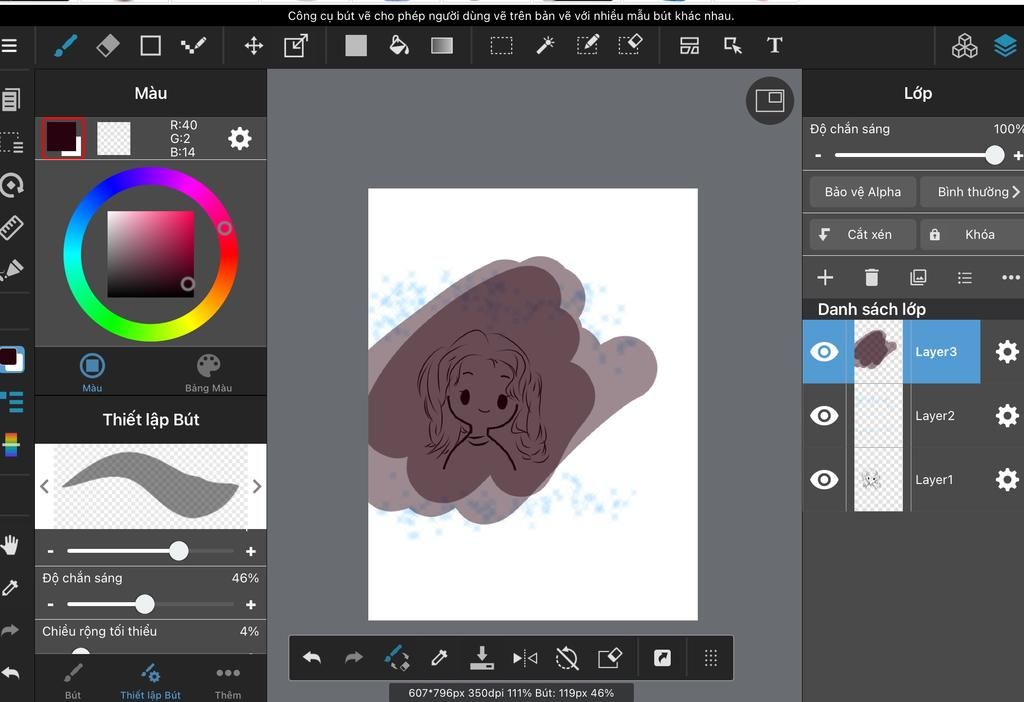This screenshot has height=702, width=1024.
Task: Open the Materials cubes panel
Action: pyautogui.click(x=965, y=46)
